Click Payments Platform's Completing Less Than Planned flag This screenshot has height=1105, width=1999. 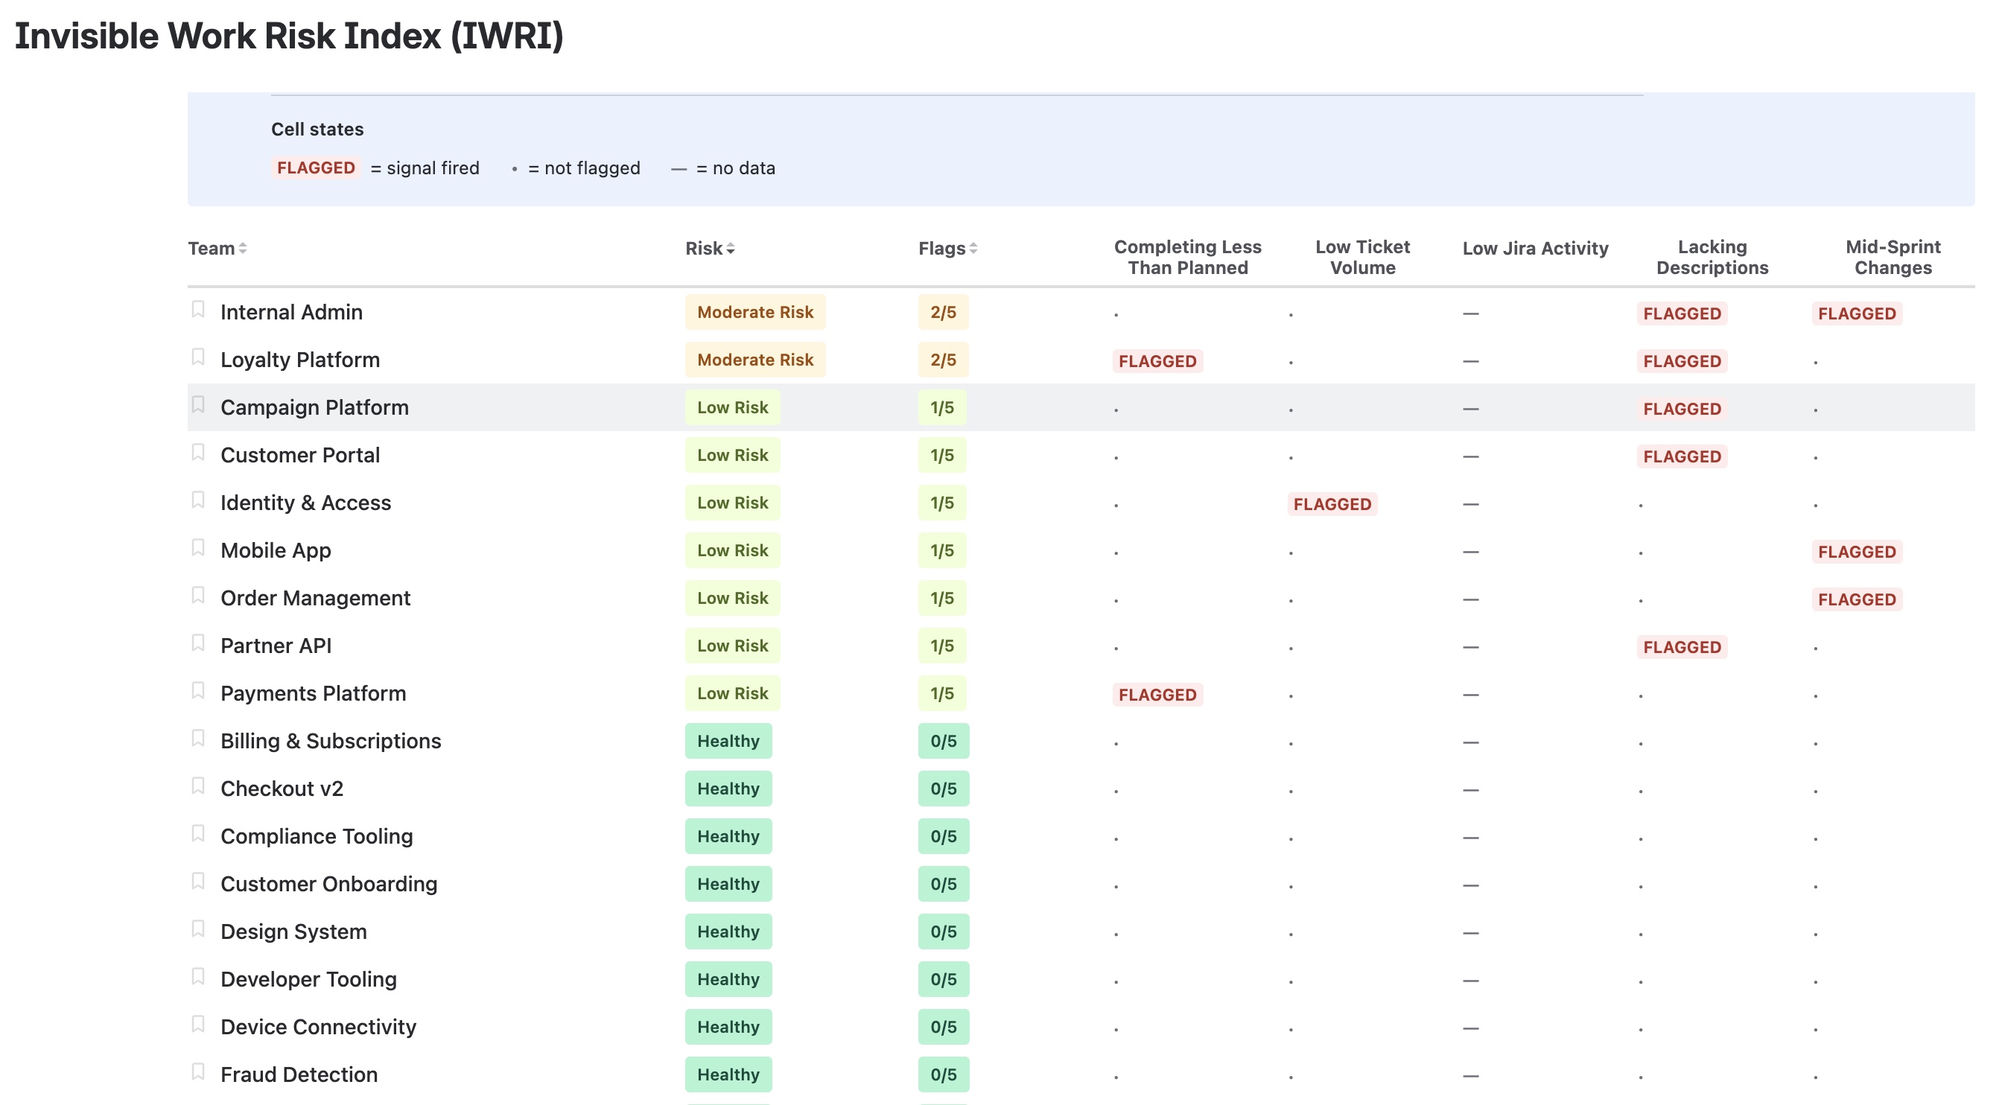tap(1157, 695)
